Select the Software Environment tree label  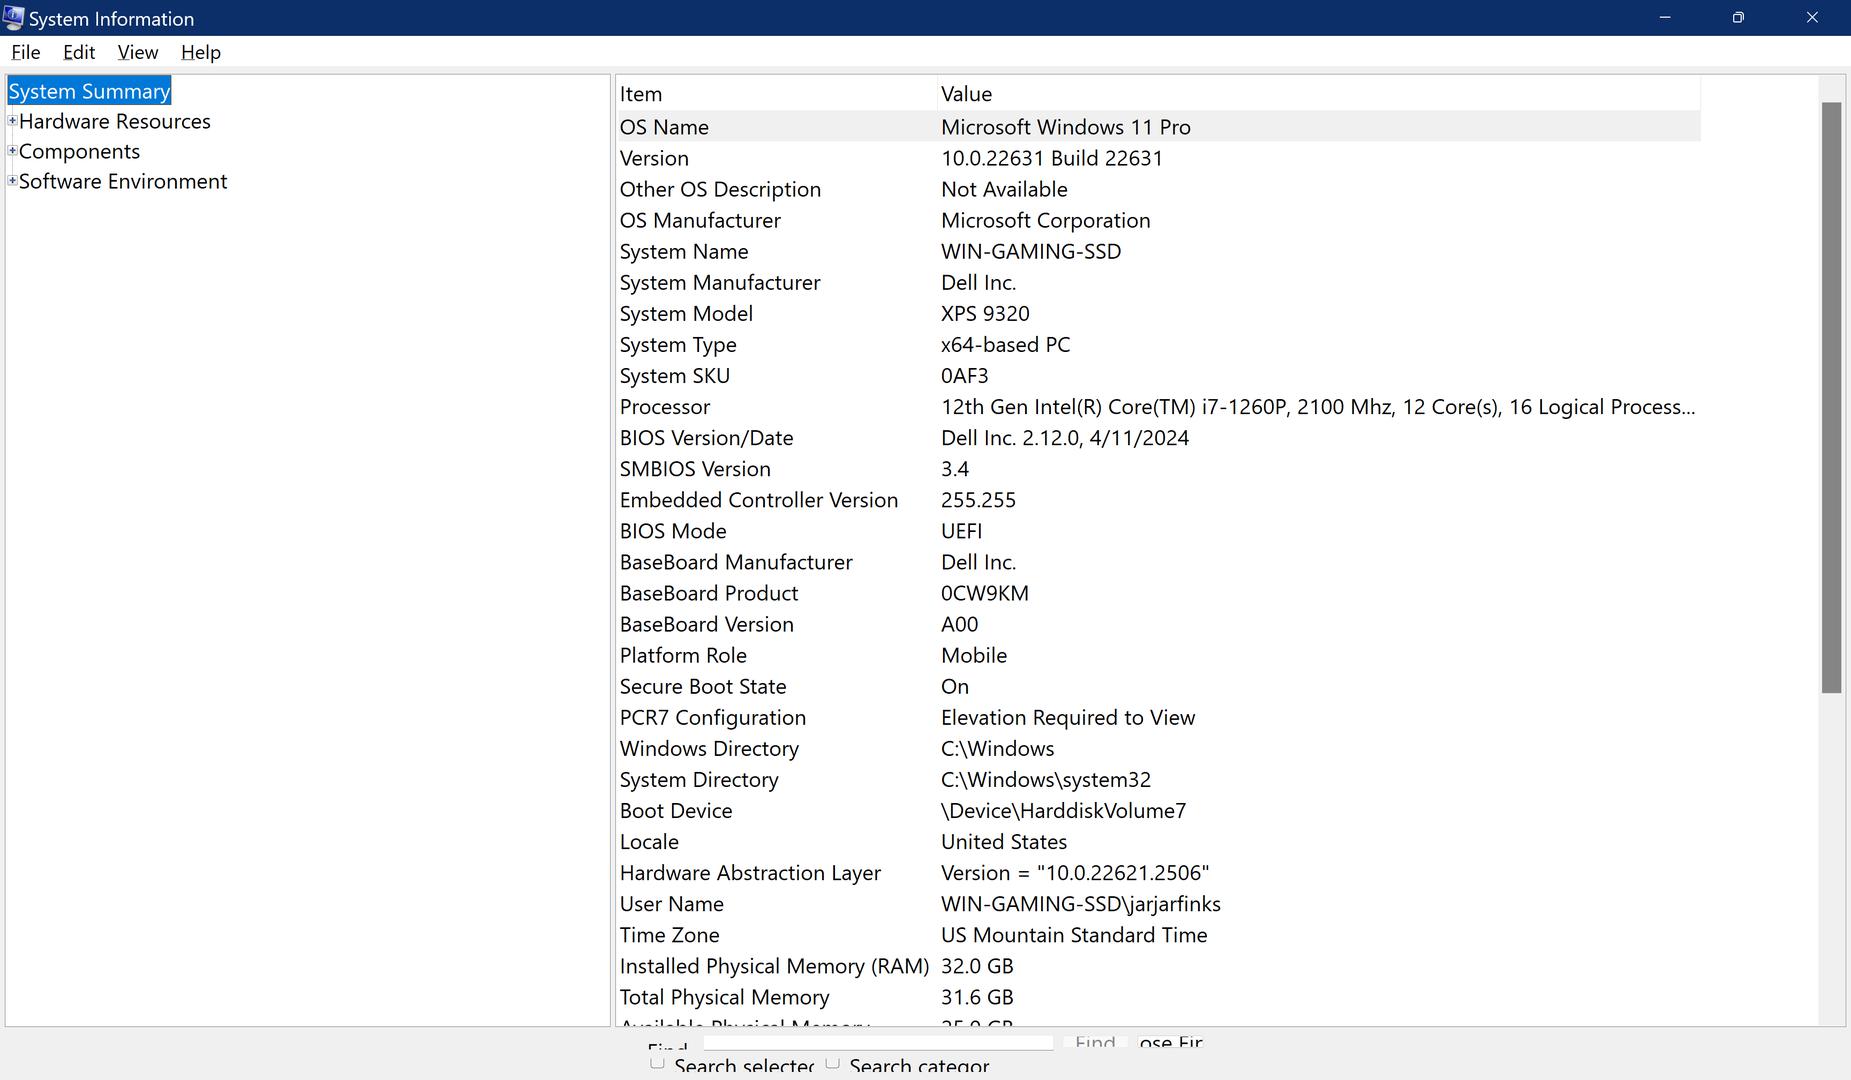[x=123, y=181]
